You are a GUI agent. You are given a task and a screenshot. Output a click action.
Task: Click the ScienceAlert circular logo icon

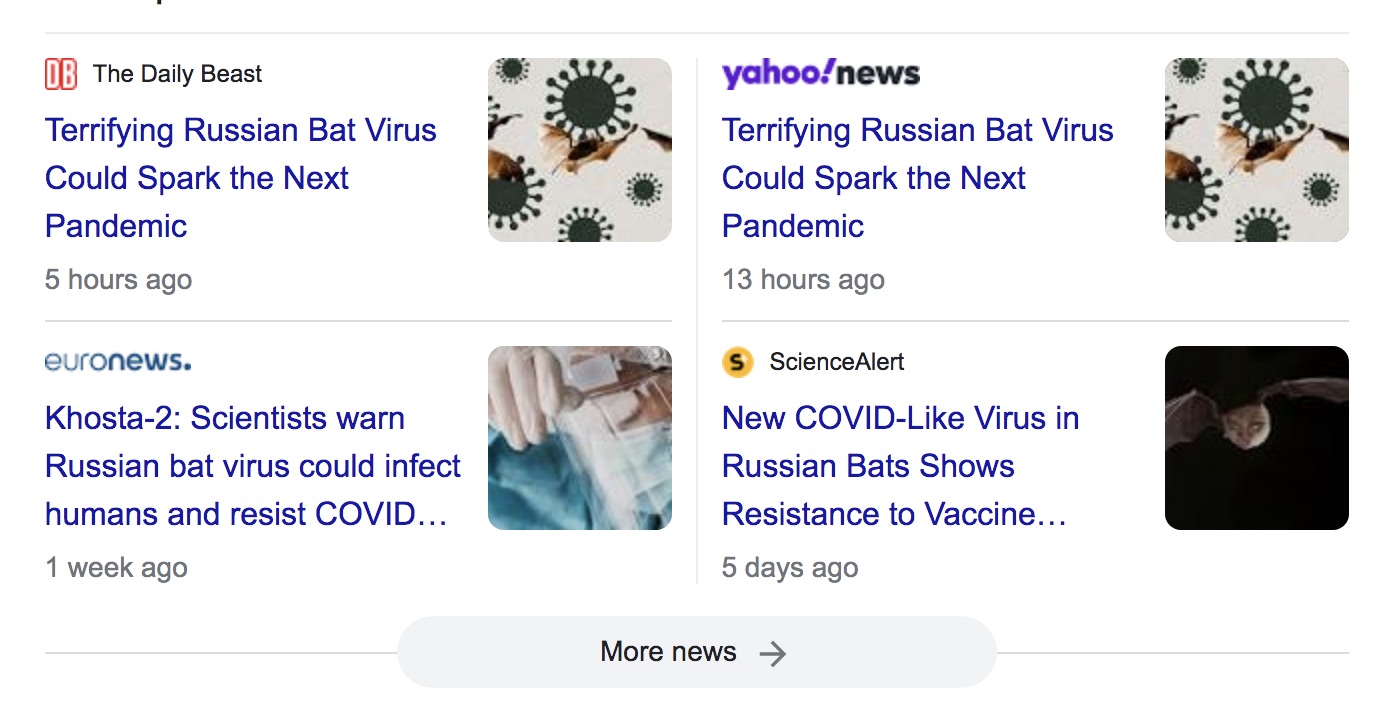[737, 362]
